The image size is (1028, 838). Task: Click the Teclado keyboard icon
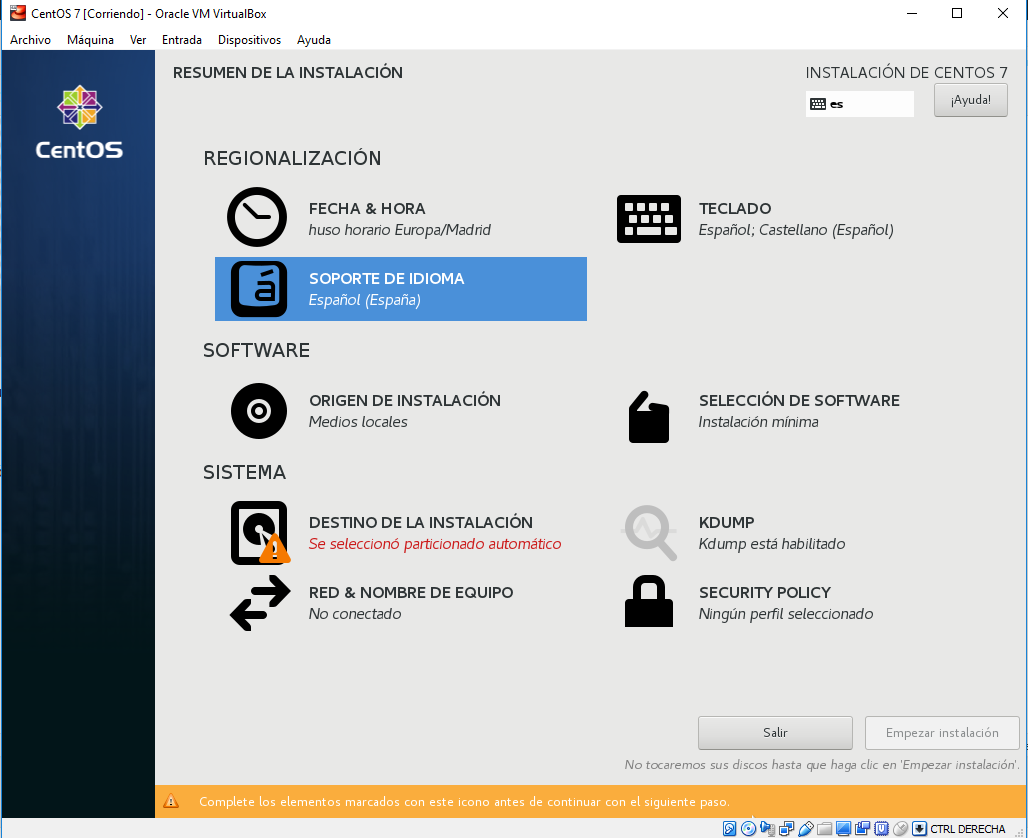[648, 219]
